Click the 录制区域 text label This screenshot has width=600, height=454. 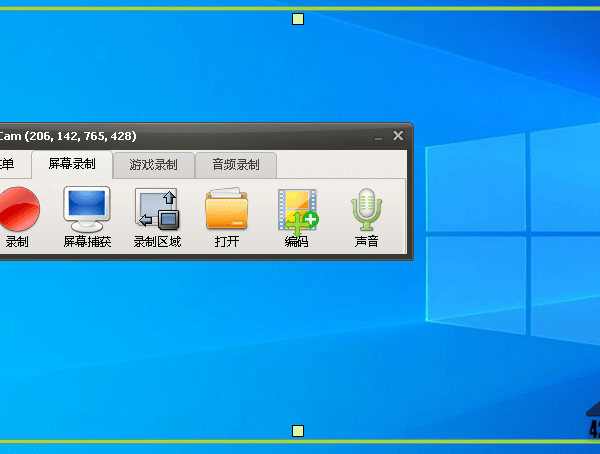157,242
